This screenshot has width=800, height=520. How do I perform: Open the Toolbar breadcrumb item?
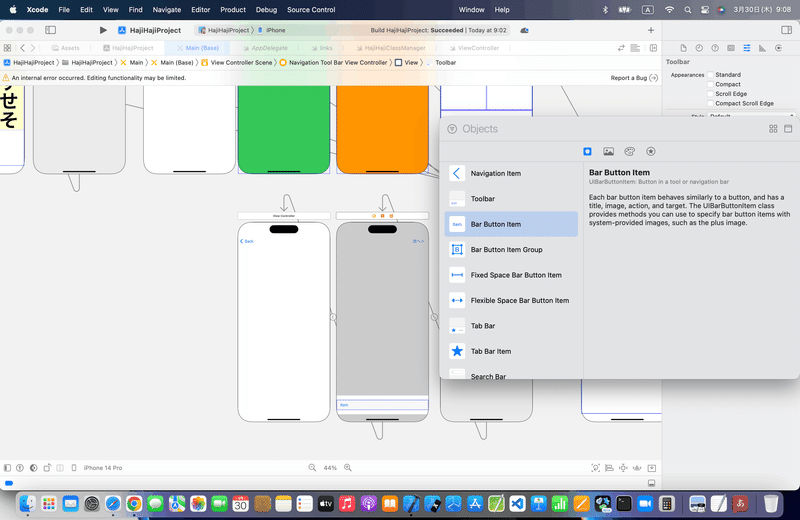pos(441,62)
